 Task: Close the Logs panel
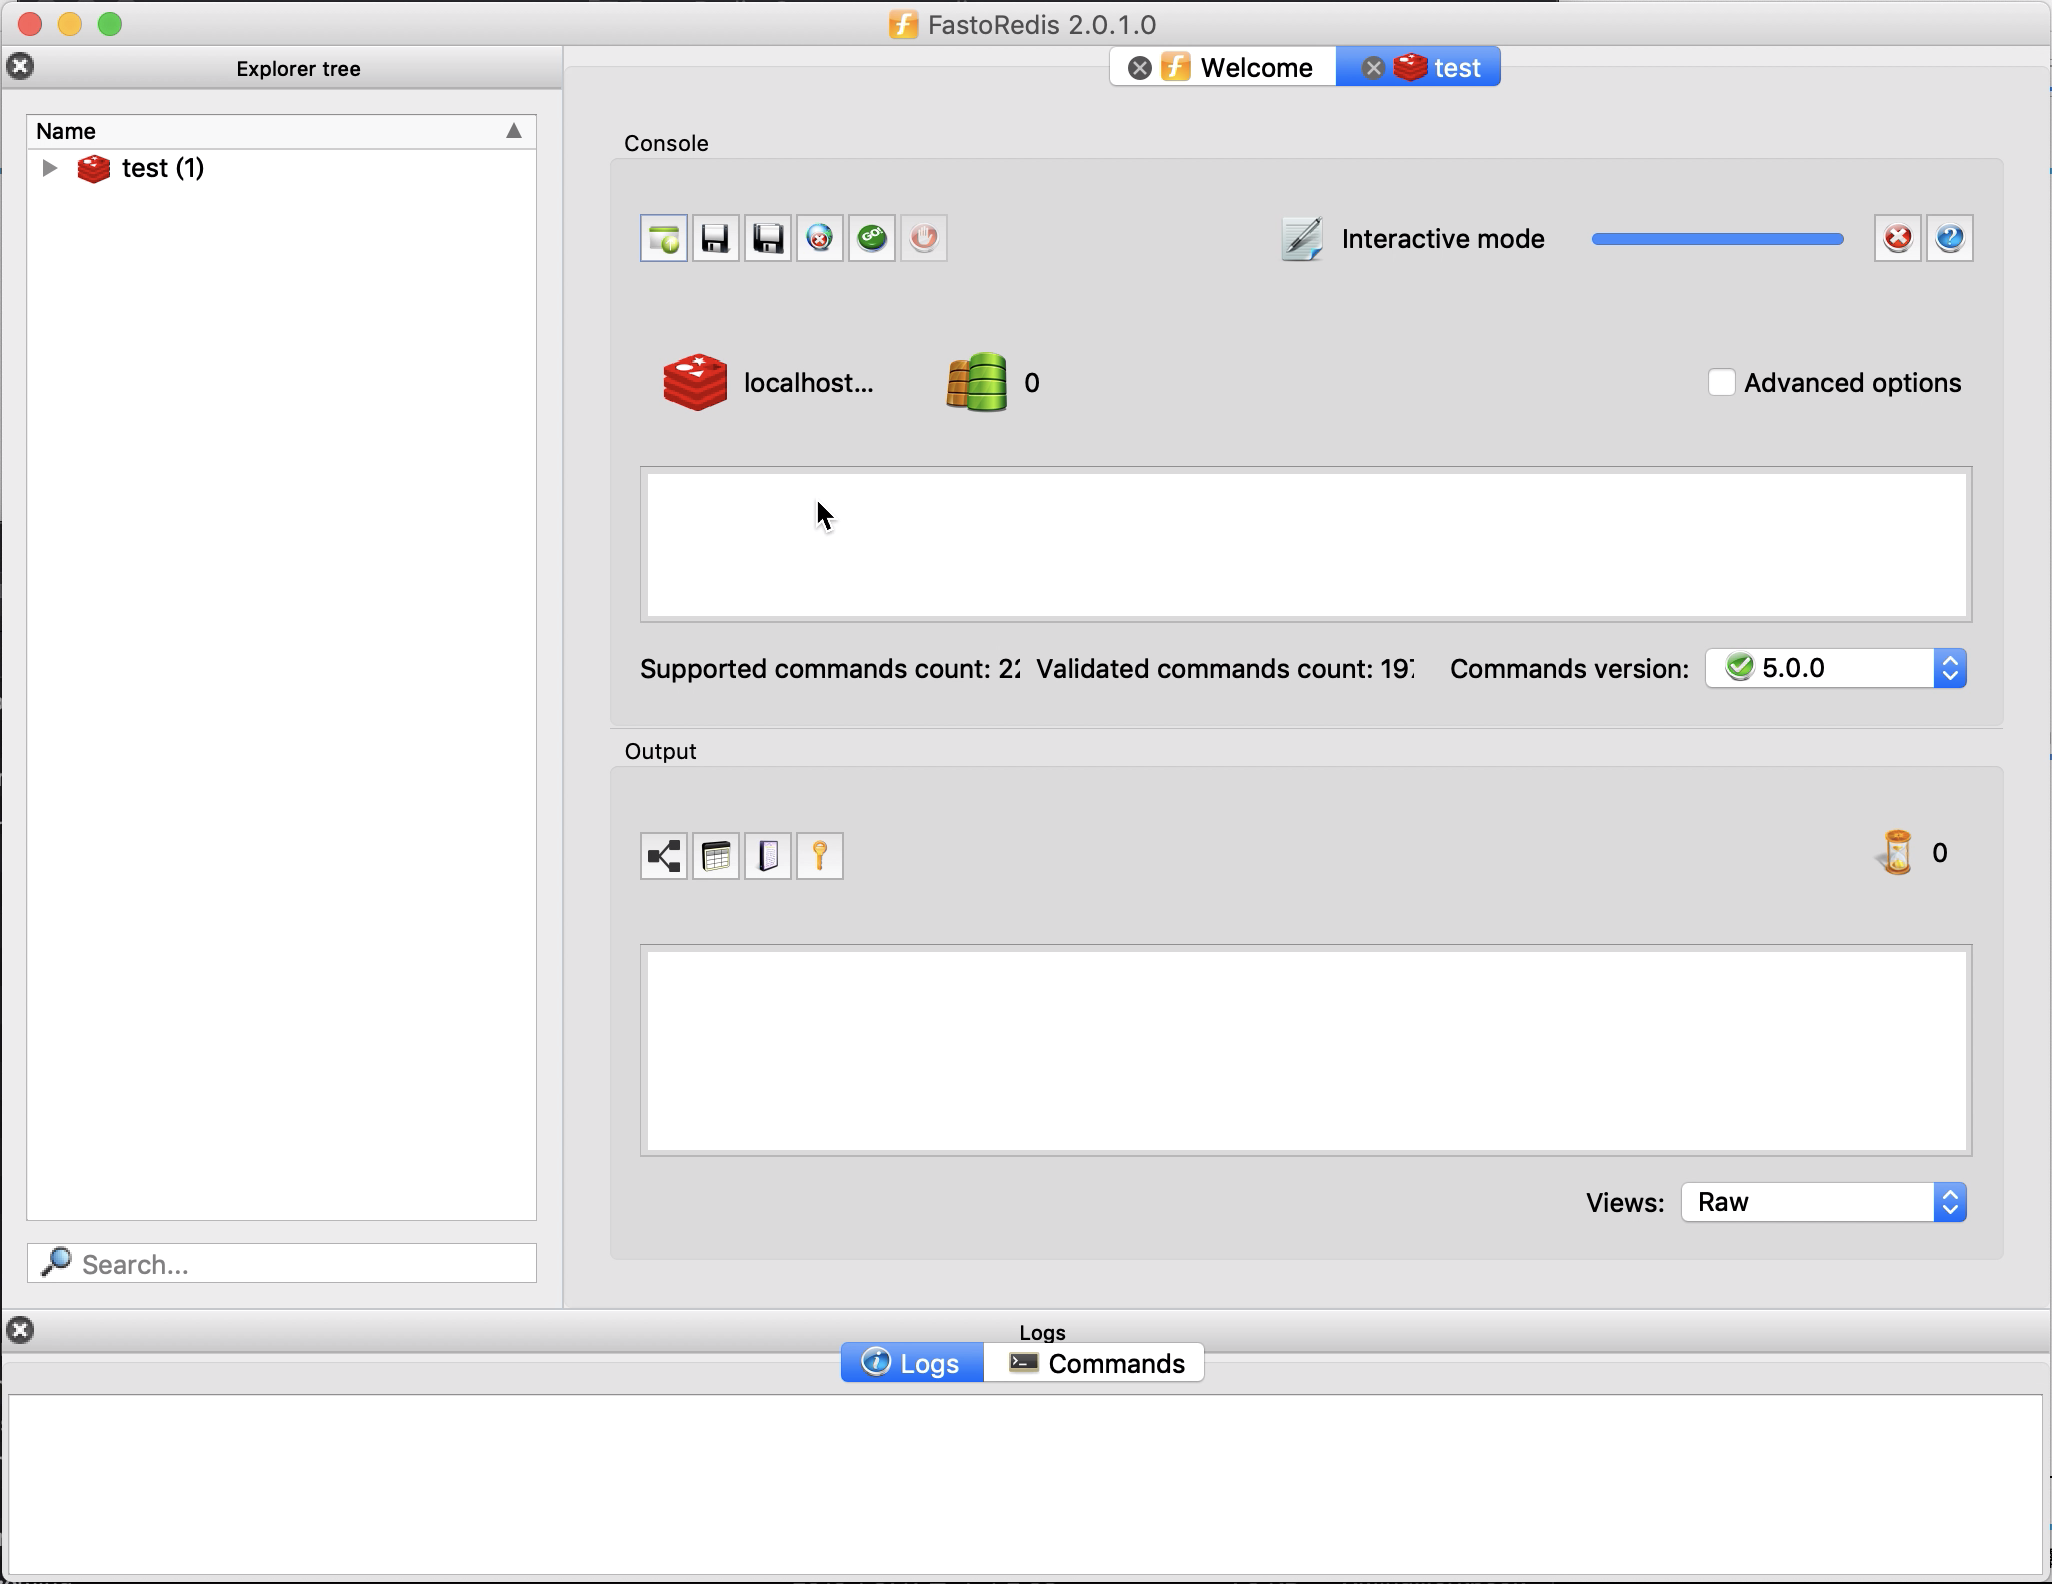(20, 1330)
